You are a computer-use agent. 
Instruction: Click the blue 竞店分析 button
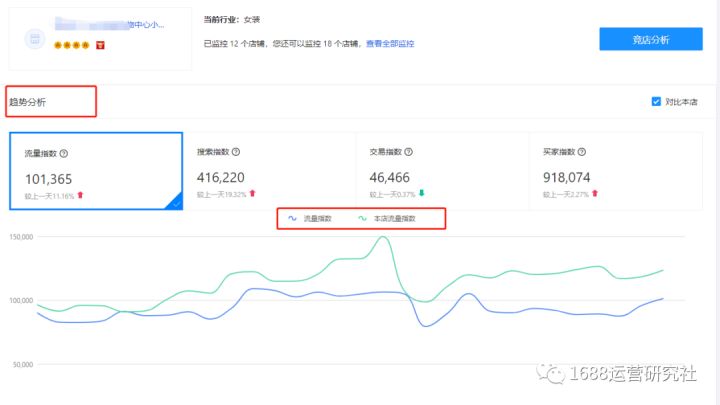(651, 39)
